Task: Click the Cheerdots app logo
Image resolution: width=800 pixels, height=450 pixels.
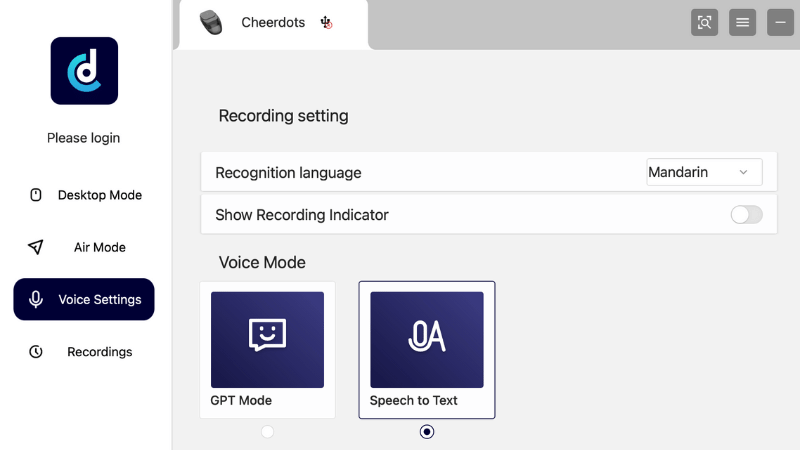Action: coord(84,71)
